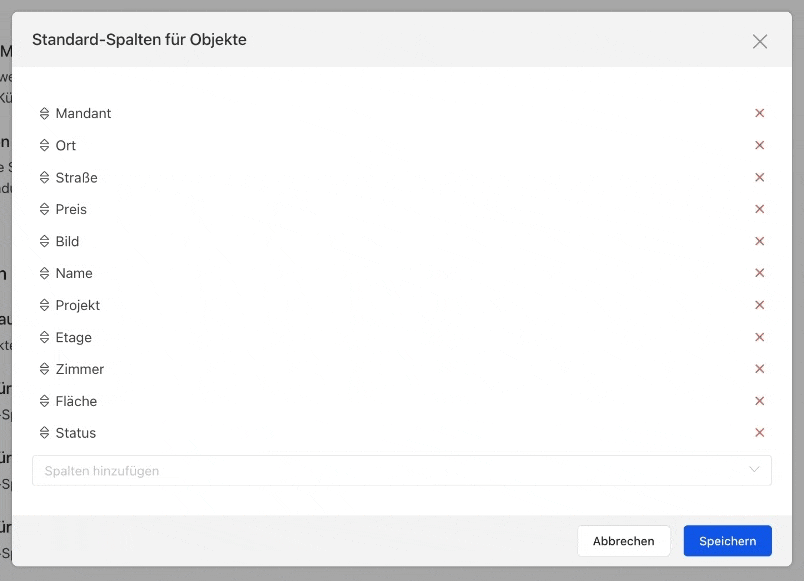Remove the Ort column entry

coord(759,145)
